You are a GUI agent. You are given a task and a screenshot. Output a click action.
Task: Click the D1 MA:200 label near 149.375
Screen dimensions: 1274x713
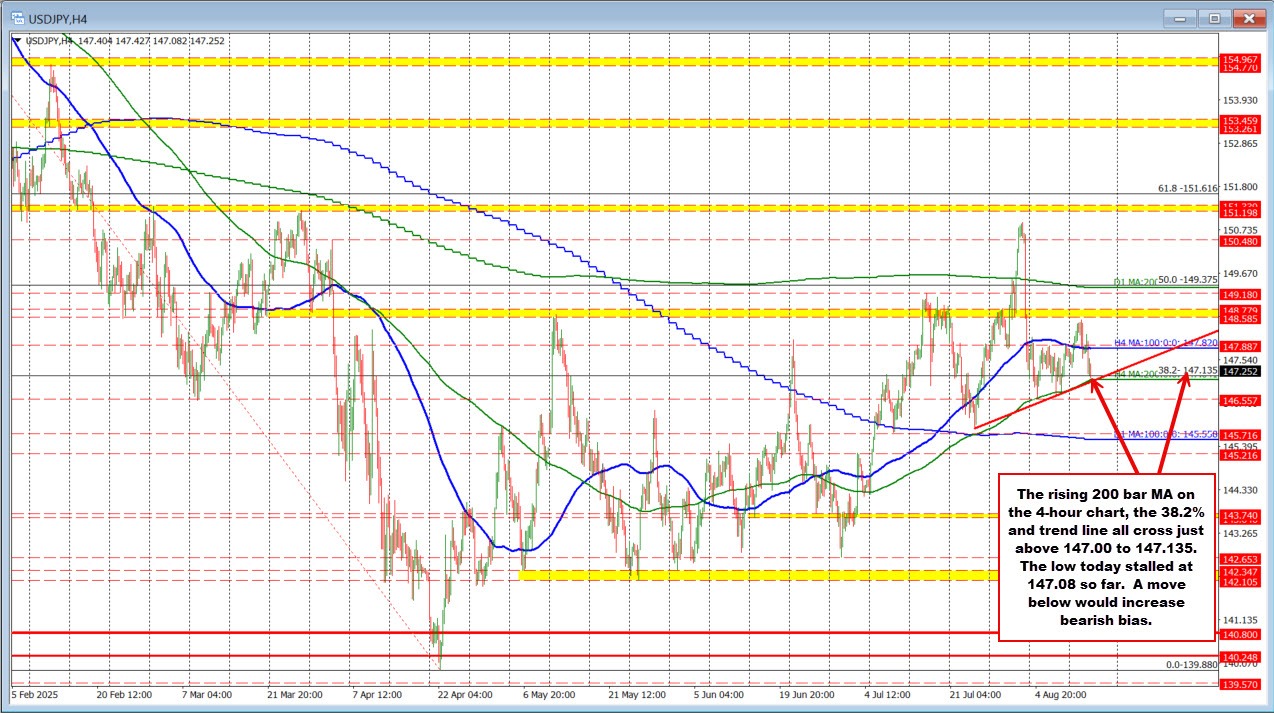tap(1136, 281)
